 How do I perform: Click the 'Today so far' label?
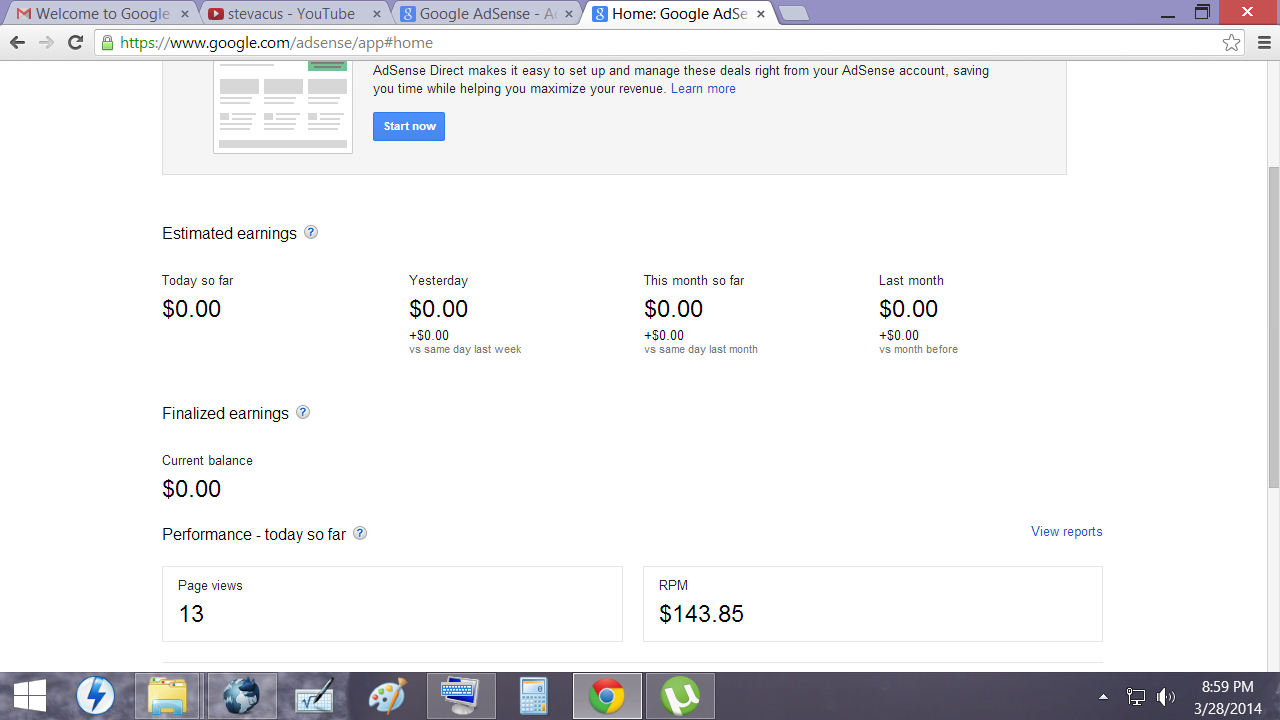pyautogui.click(x=198, y=280)
